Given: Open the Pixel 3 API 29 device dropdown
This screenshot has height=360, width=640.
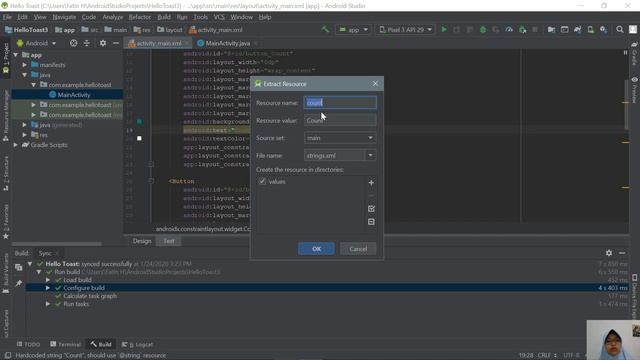Looking at the screenshot, I should pos(405,29).
